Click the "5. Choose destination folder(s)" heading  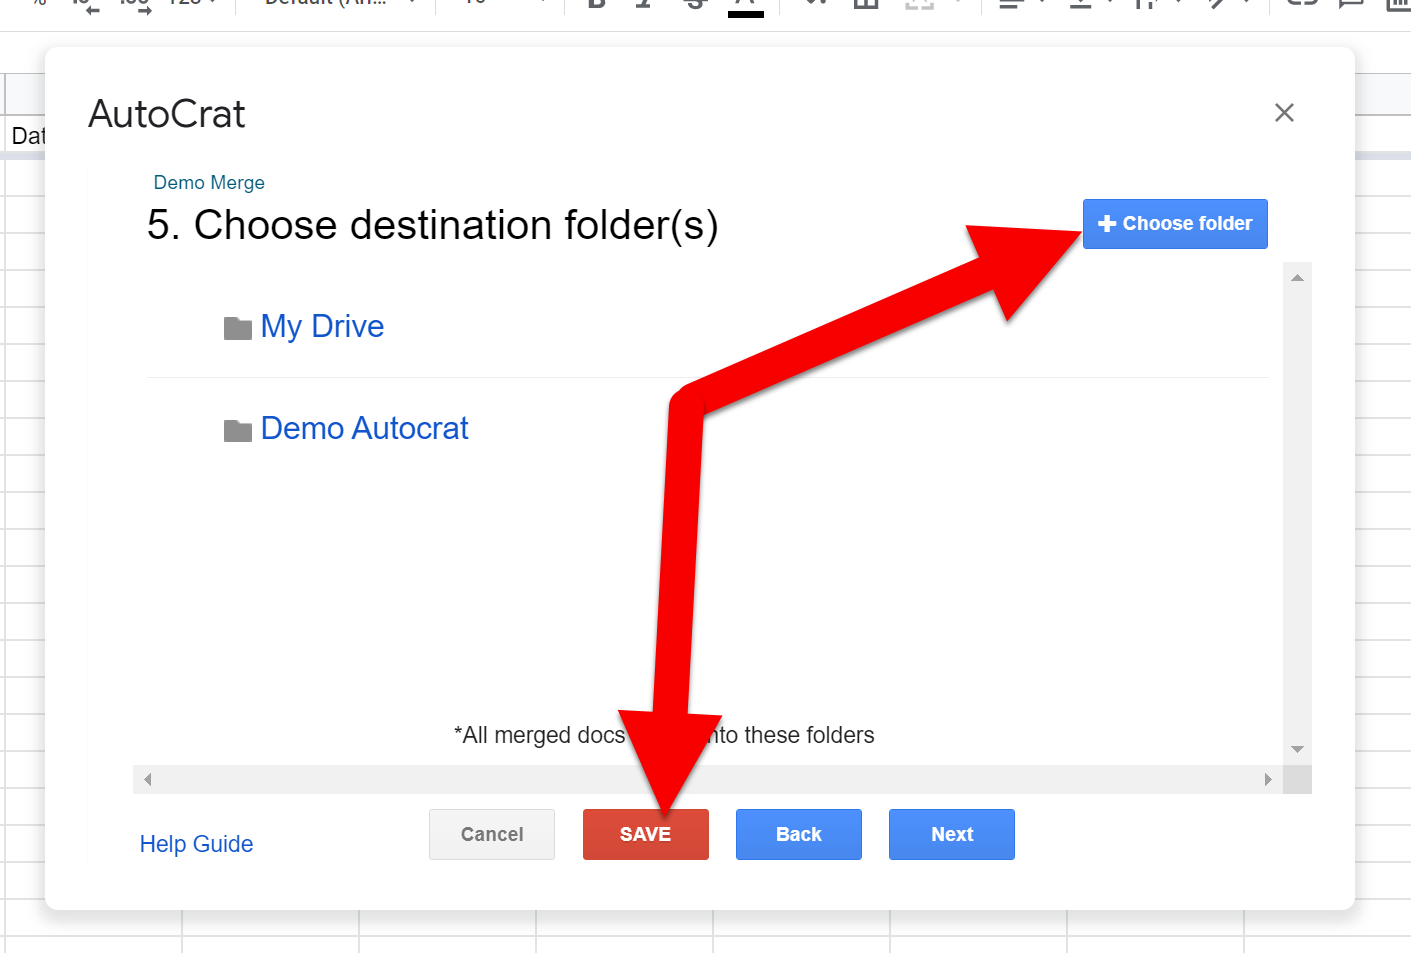(433, 225)
